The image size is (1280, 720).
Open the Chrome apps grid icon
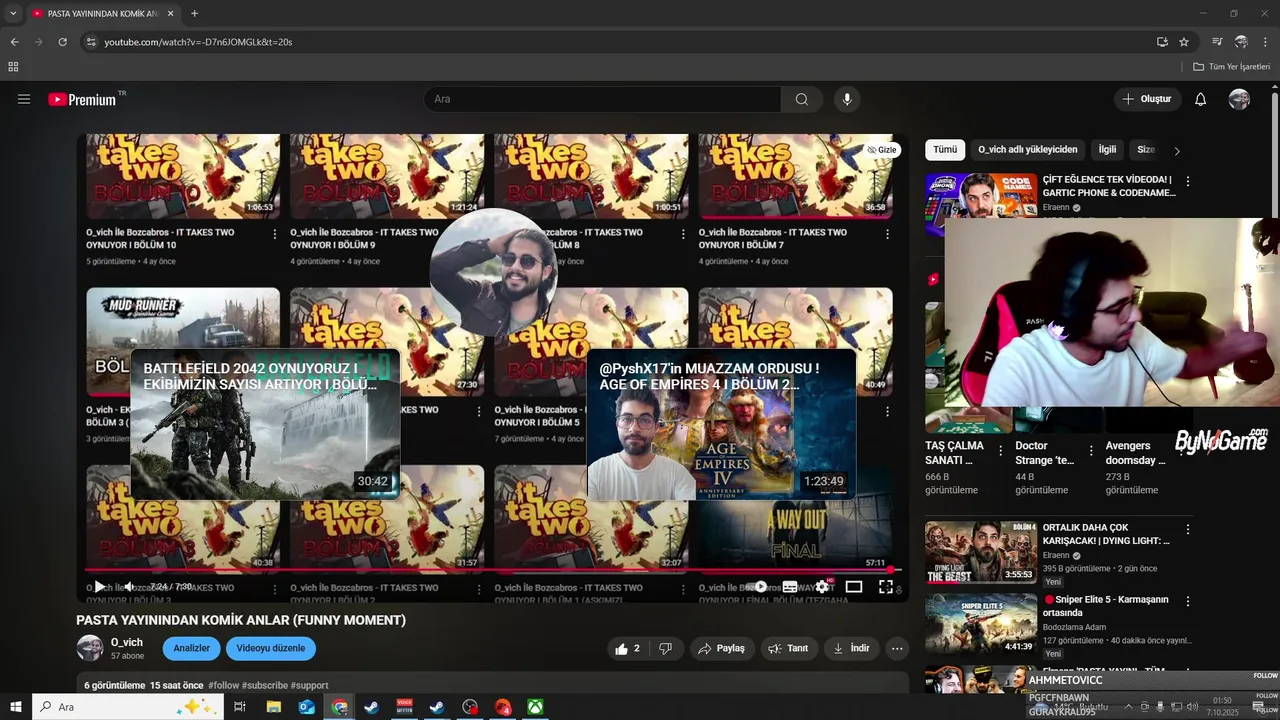pyautogui.click(x=13, y=67)
